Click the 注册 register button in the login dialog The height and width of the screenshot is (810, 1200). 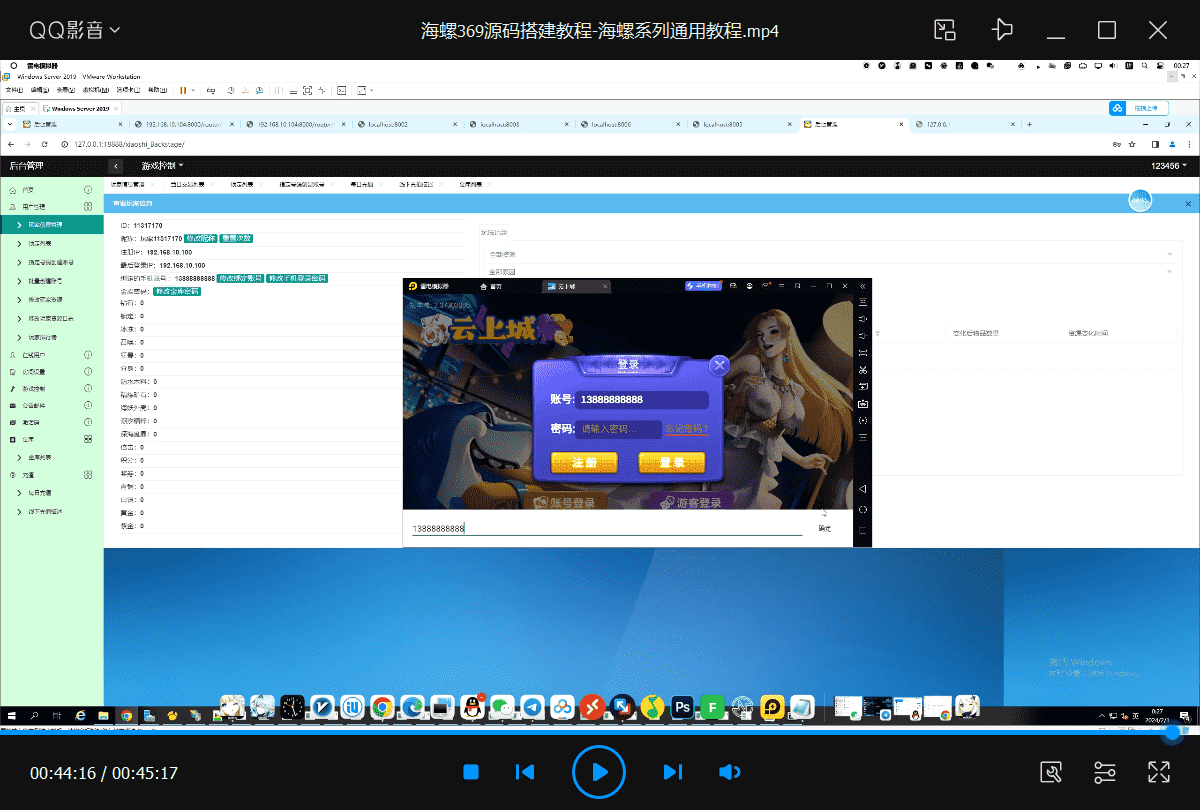coord(583,463)
